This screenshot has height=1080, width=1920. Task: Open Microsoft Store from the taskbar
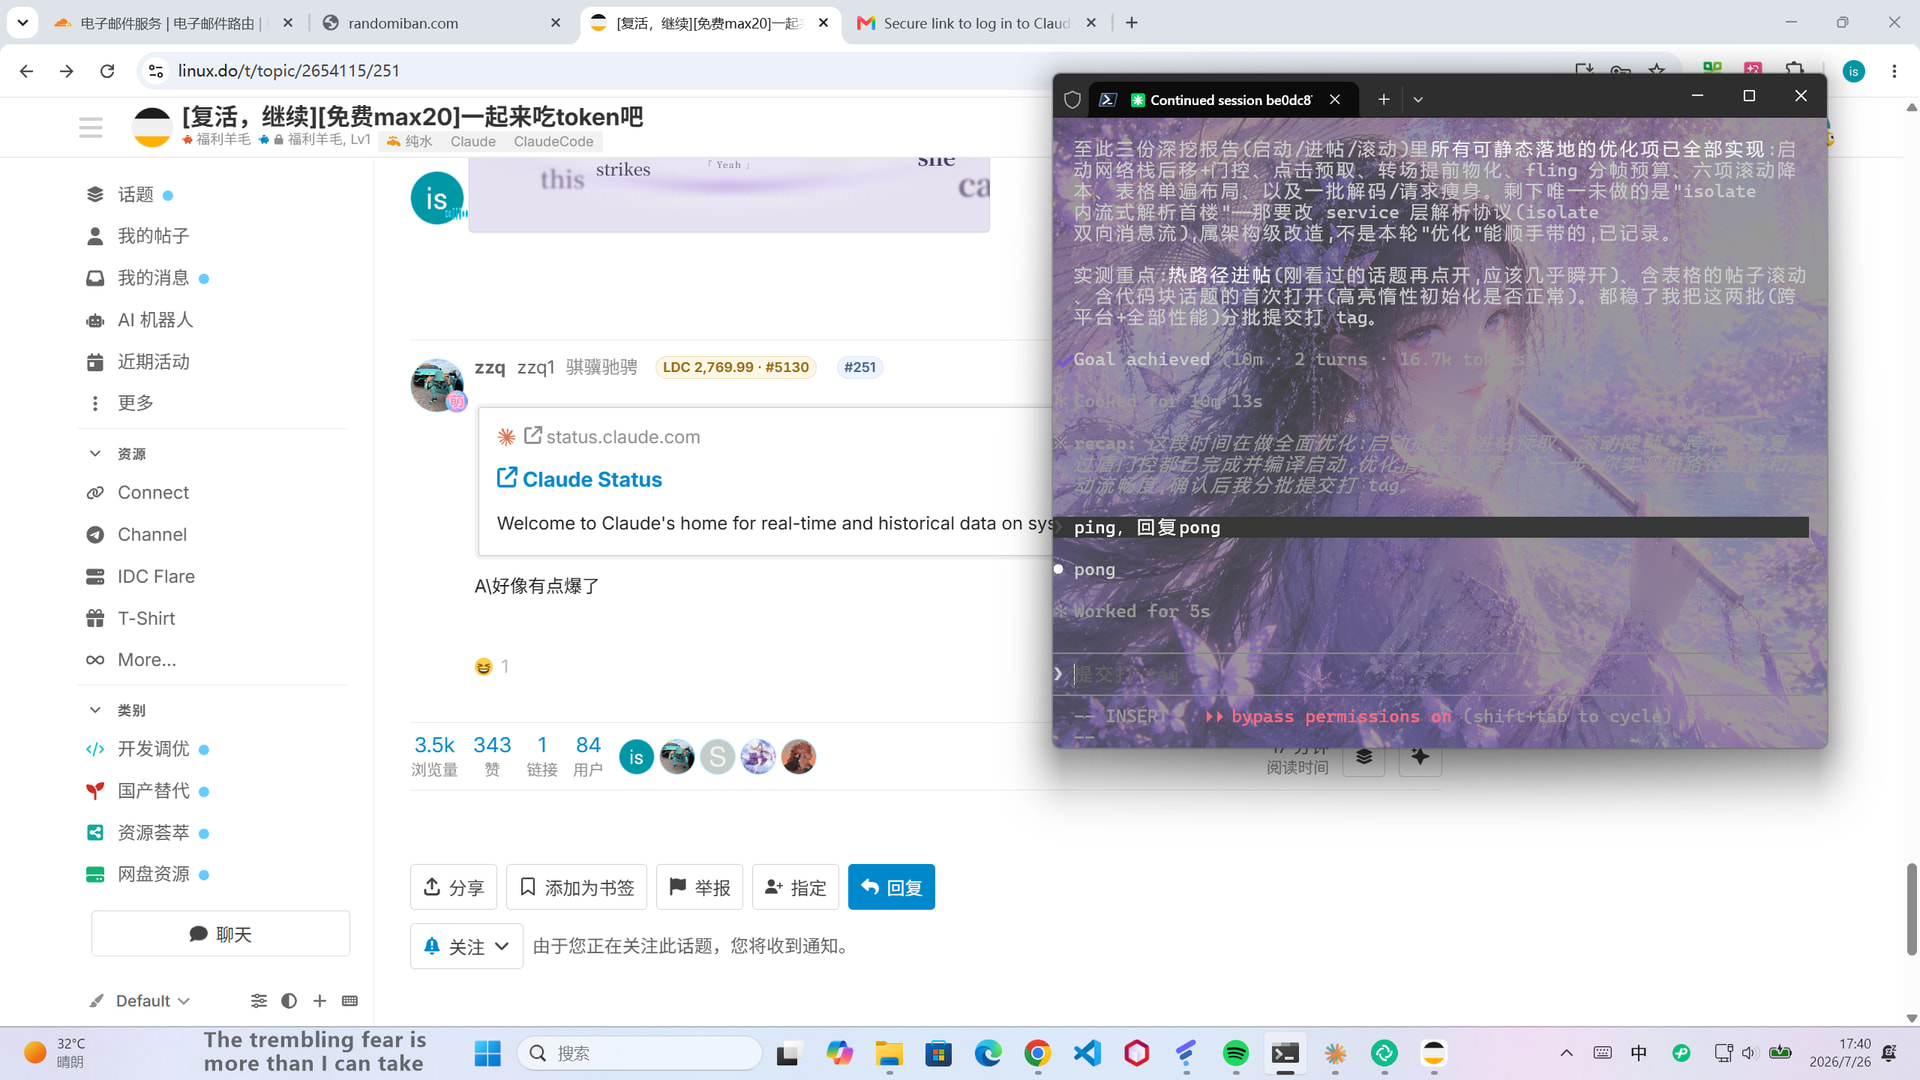click(938, 1053)
